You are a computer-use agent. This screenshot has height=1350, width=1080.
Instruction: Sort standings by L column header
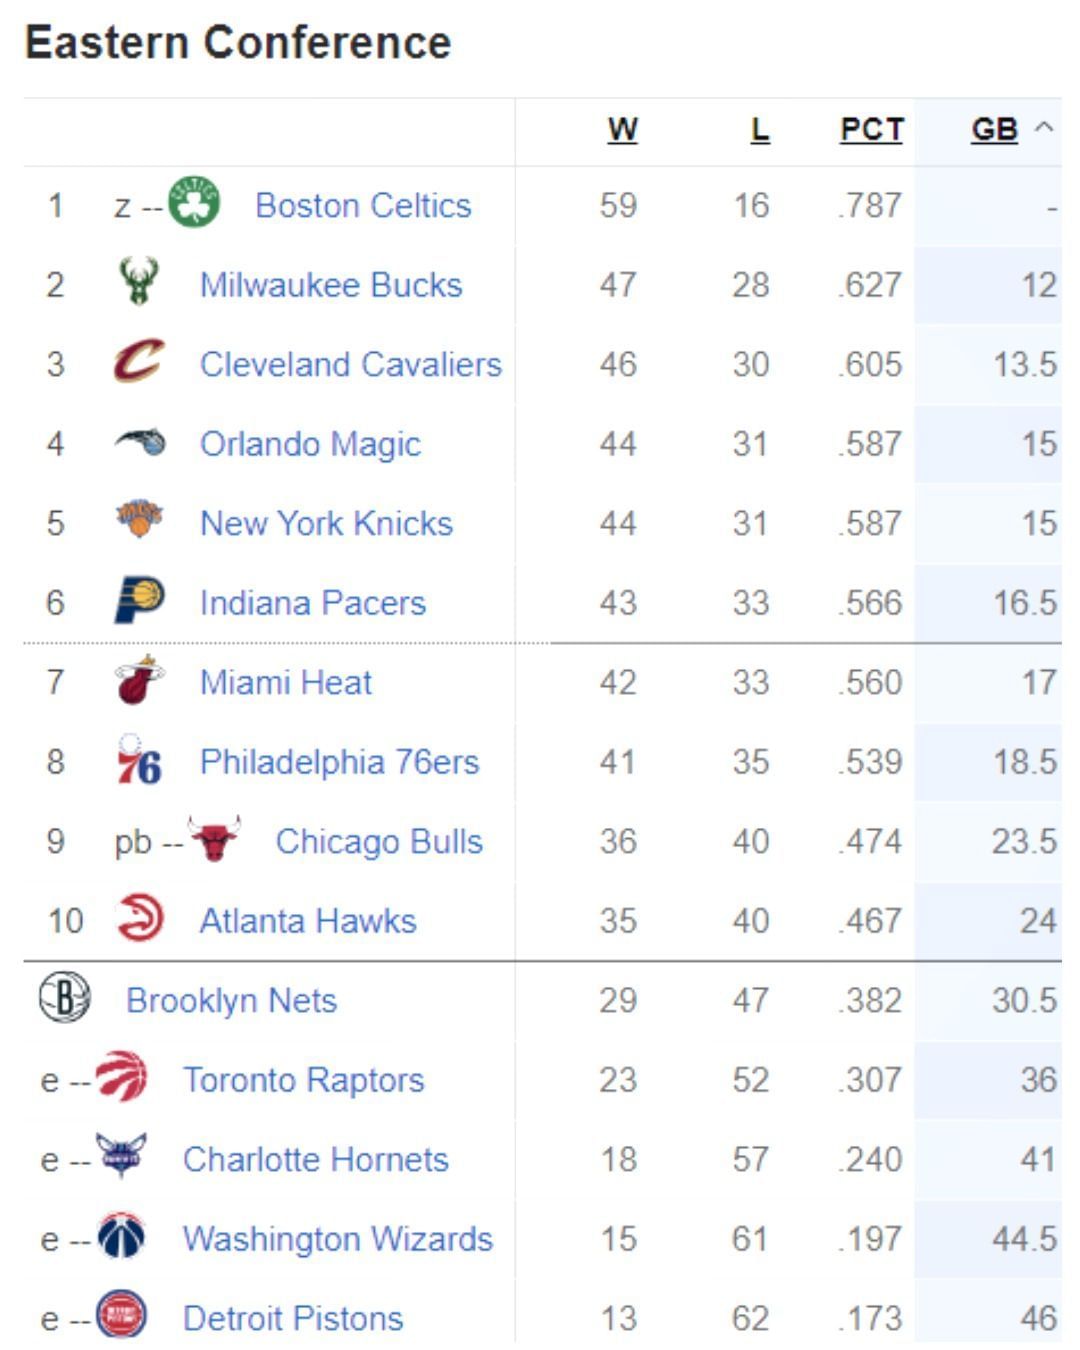coord(760,129)
